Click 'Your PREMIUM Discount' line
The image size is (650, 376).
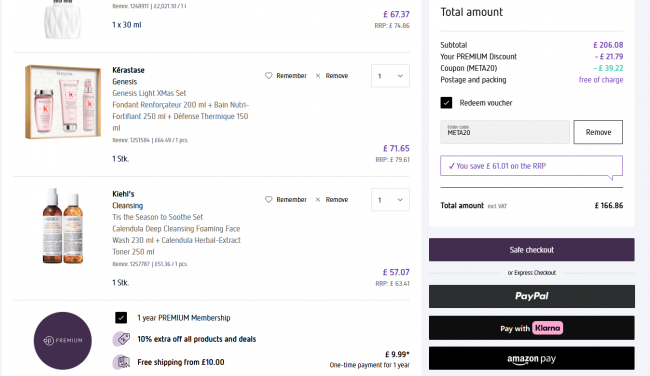pos(531,57)
